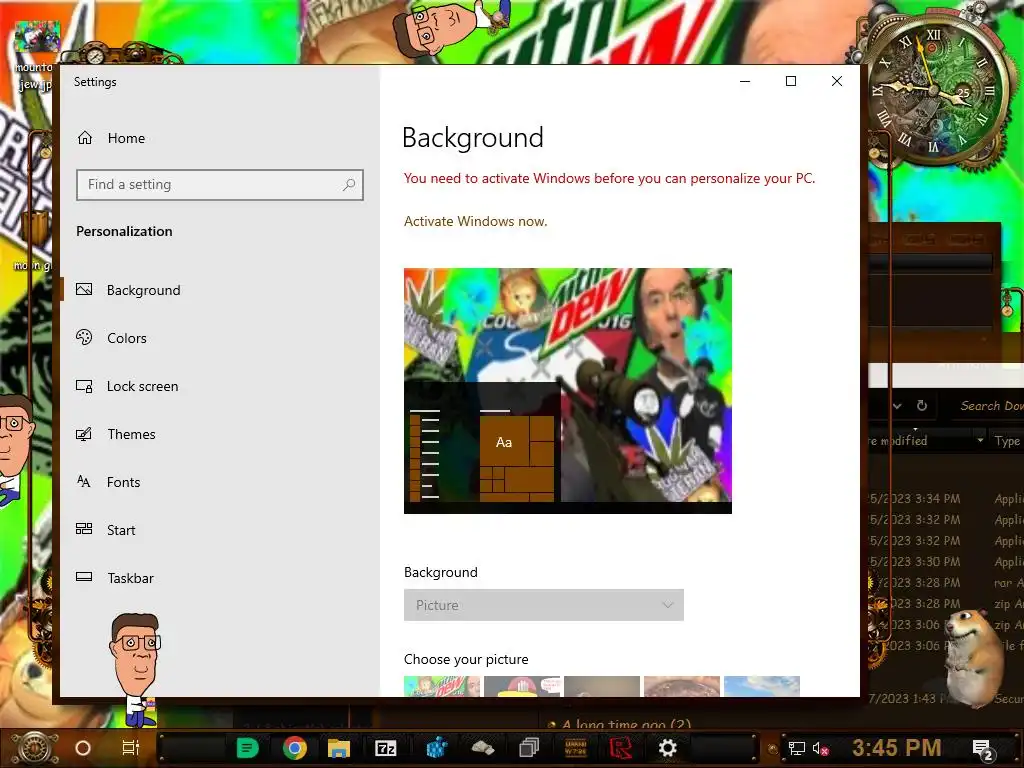Screen dimensions: 1024x768
Task: Click the refresh icon in File Explorer
Action: [921, 406]
